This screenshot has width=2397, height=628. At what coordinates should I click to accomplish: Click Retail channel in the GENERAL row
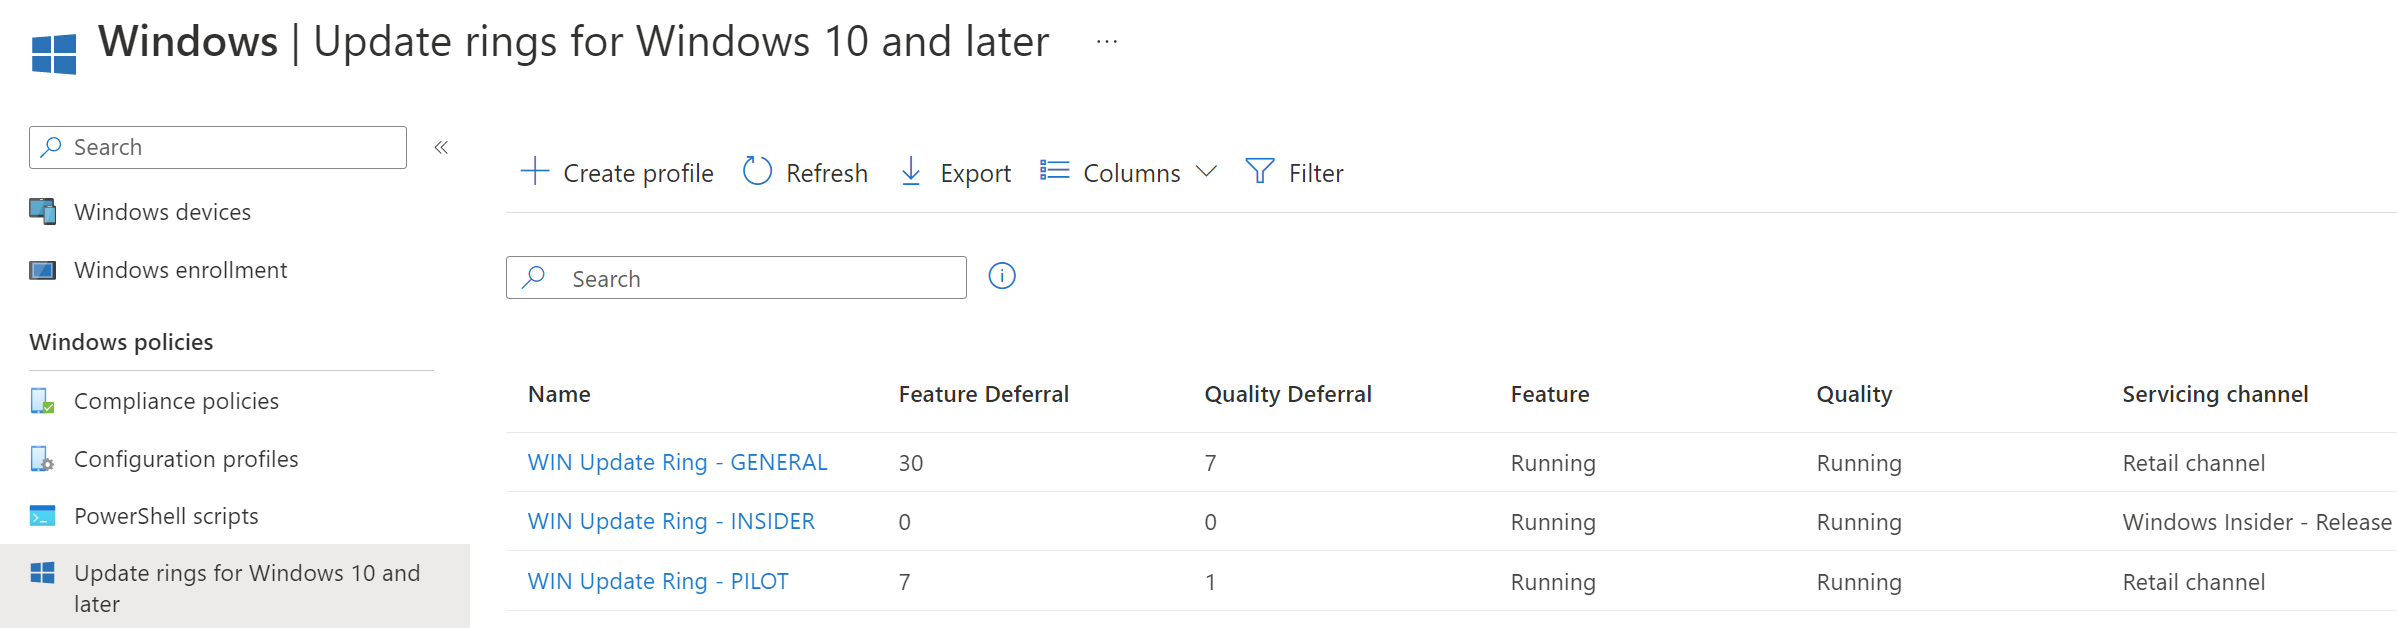[2193, 463]
